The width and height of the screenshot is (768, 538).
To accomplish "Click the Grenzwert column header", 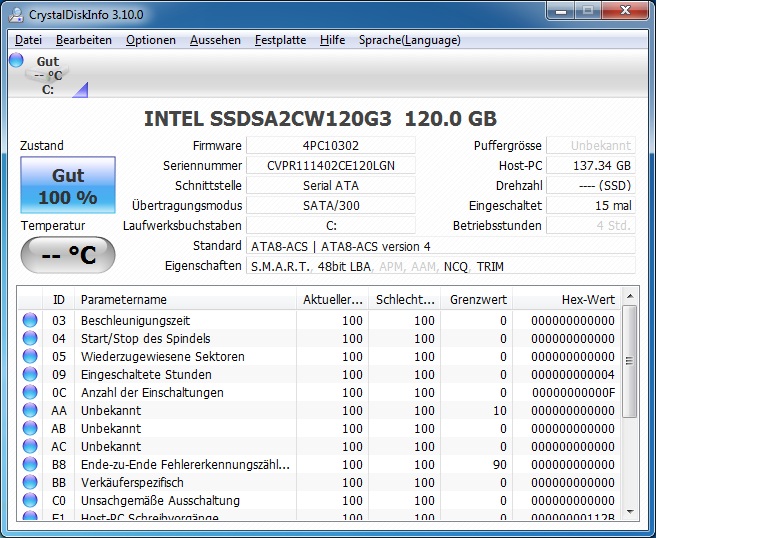I will [477, 299].
